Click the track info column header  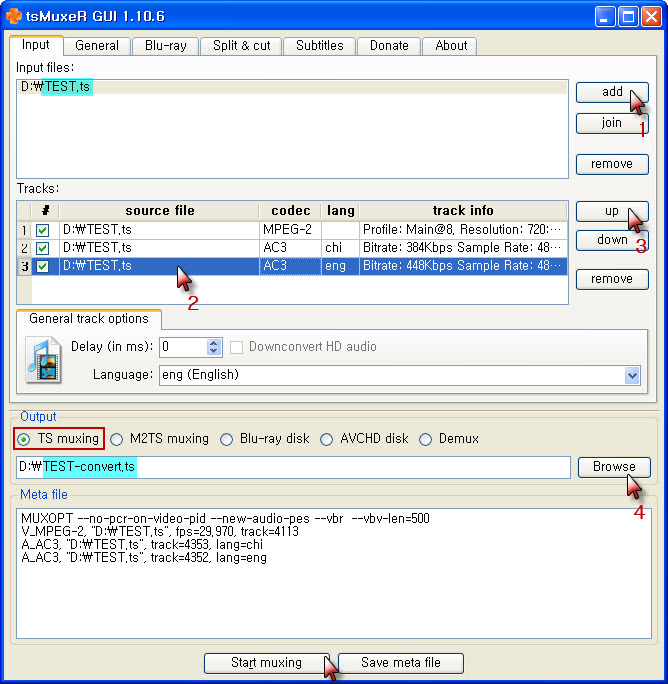coord(463,211)
